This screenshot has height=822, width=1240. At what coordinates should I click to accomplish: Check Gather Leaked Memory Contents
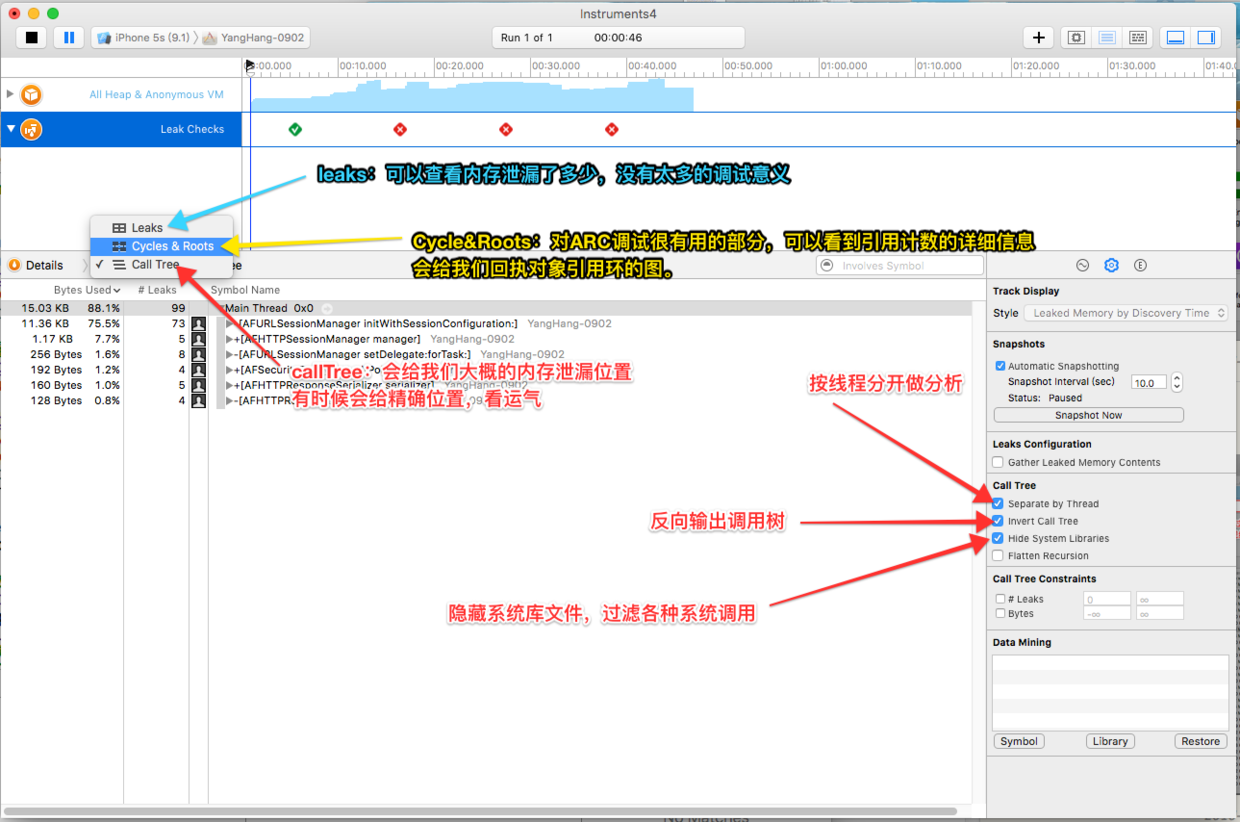point(997,461)
